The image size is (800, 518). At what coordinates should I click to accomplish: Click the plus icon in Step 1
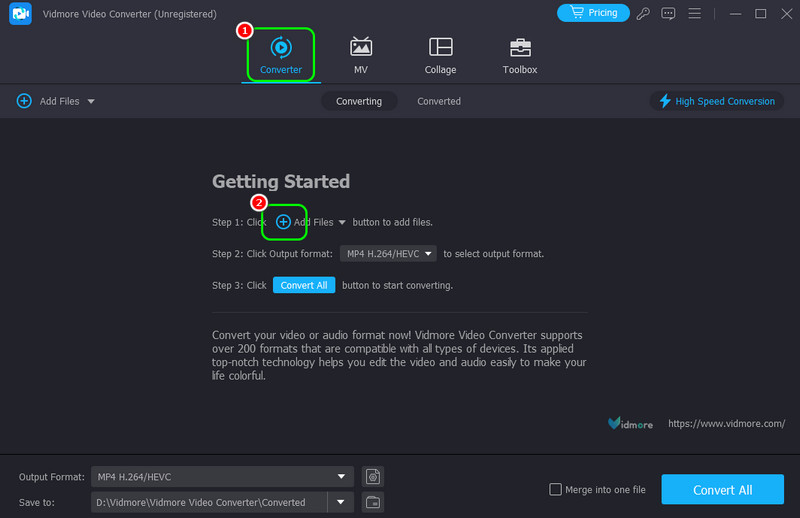click(283, 222)
